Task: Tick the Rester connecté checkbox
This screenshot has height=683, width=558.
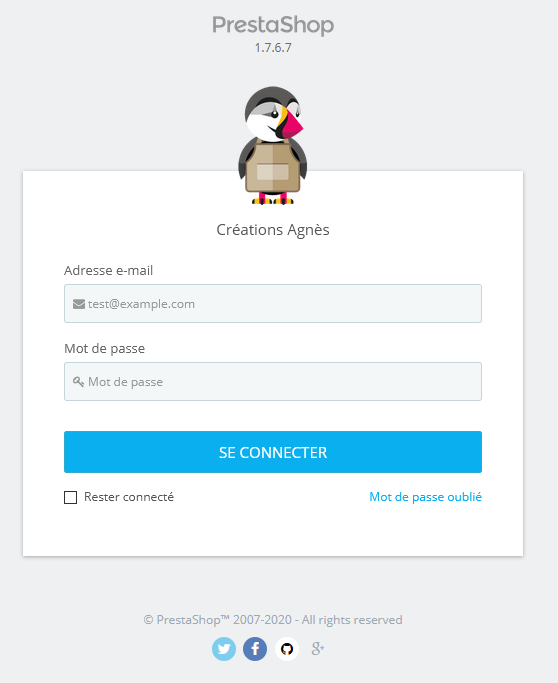Action: point(71,497)
